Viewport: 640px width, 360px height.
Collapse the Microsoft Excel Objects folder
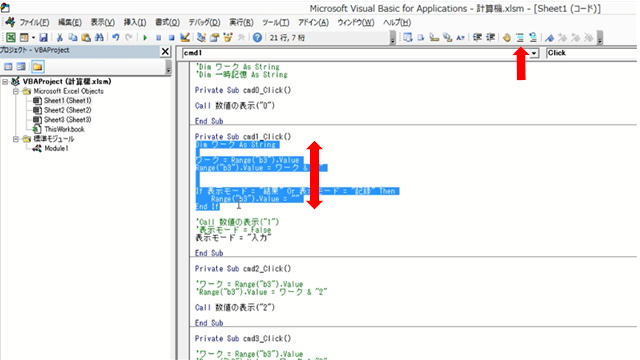[16, 91]
